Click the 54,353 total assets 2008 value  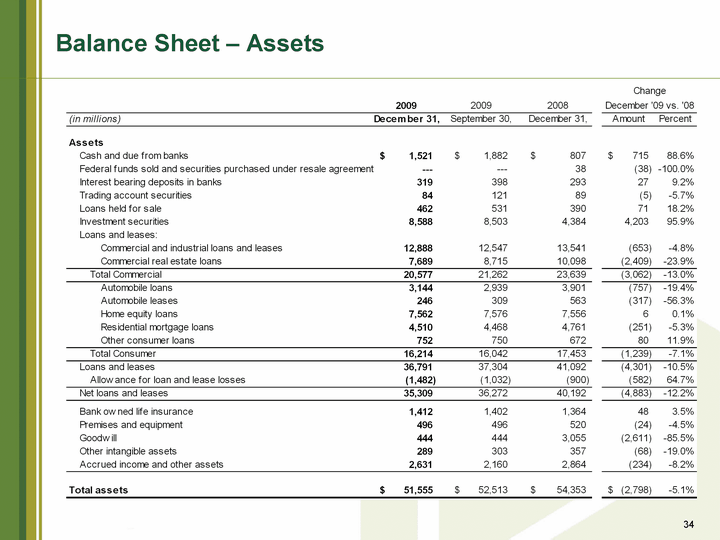click(572, 490)
